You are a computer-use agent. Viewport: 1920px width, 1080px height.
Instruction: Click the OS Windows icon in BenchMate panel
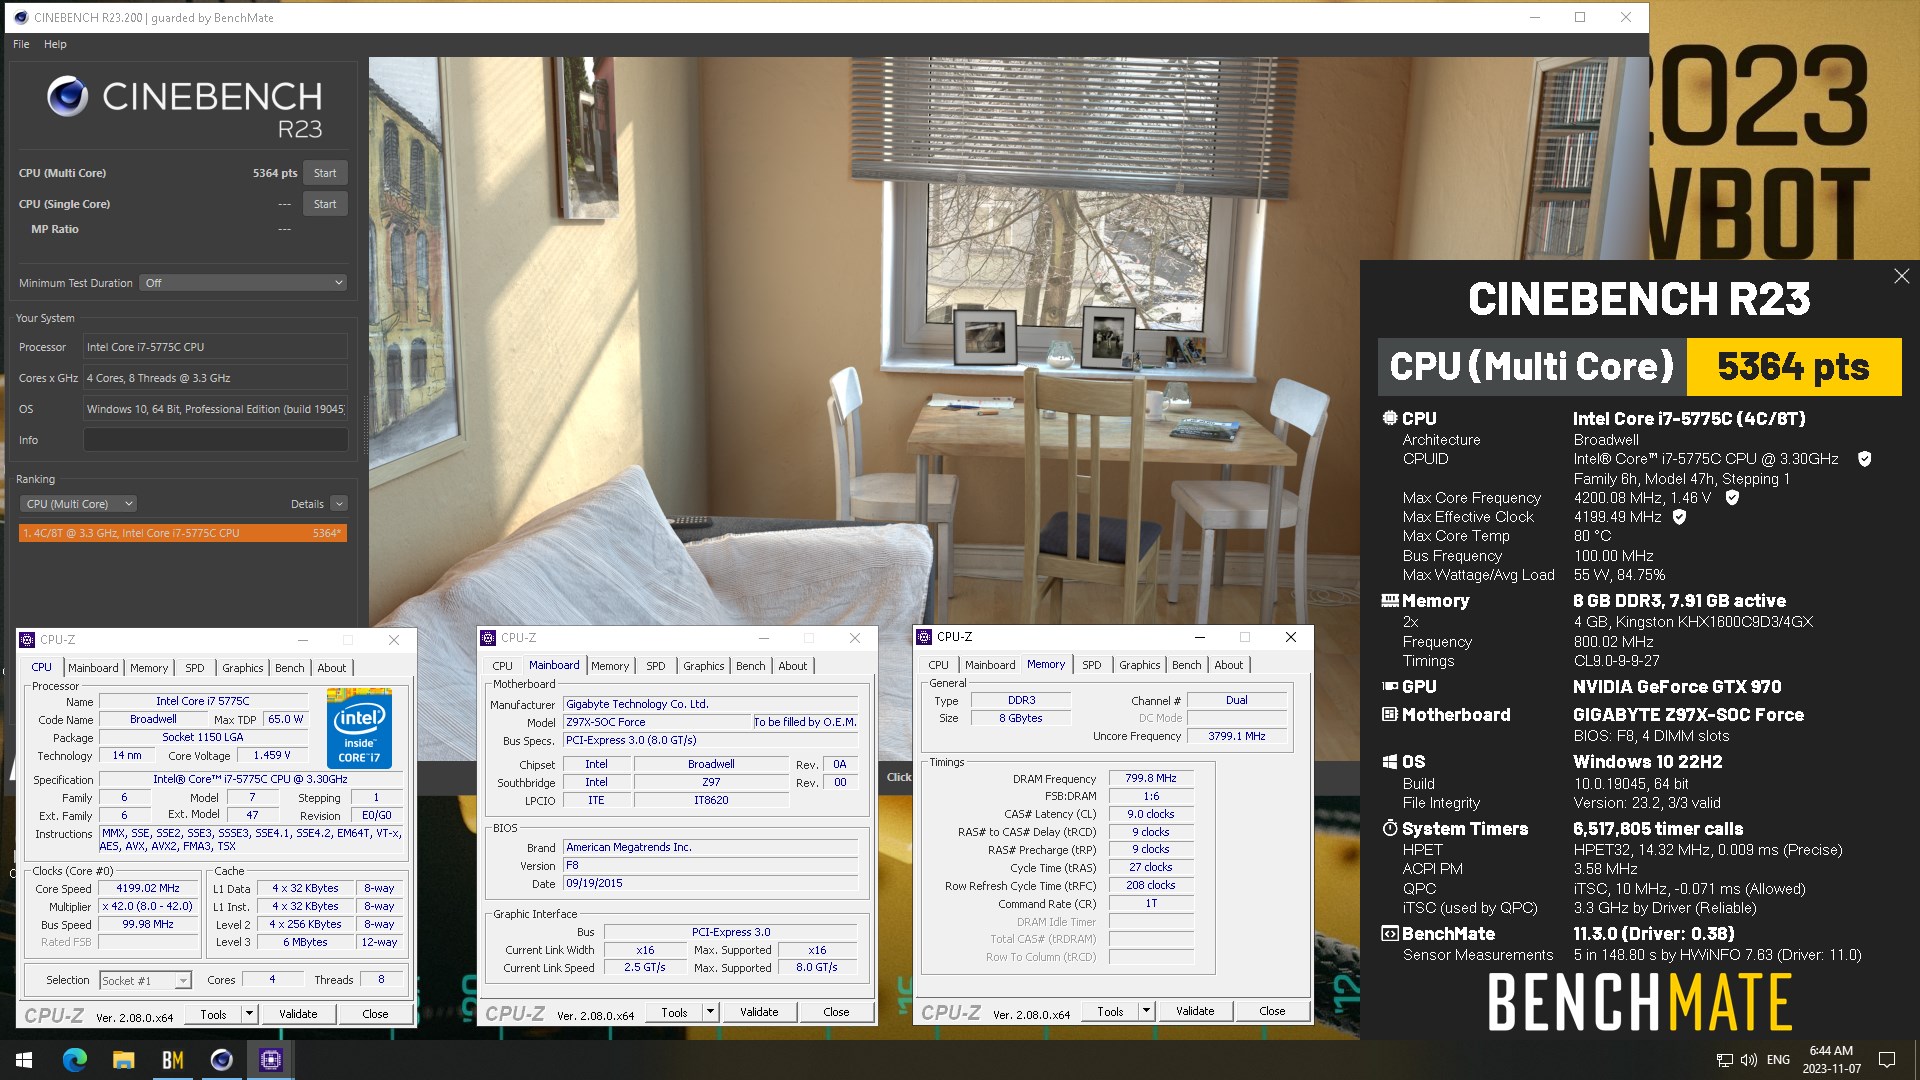(x=1389, y=762)
